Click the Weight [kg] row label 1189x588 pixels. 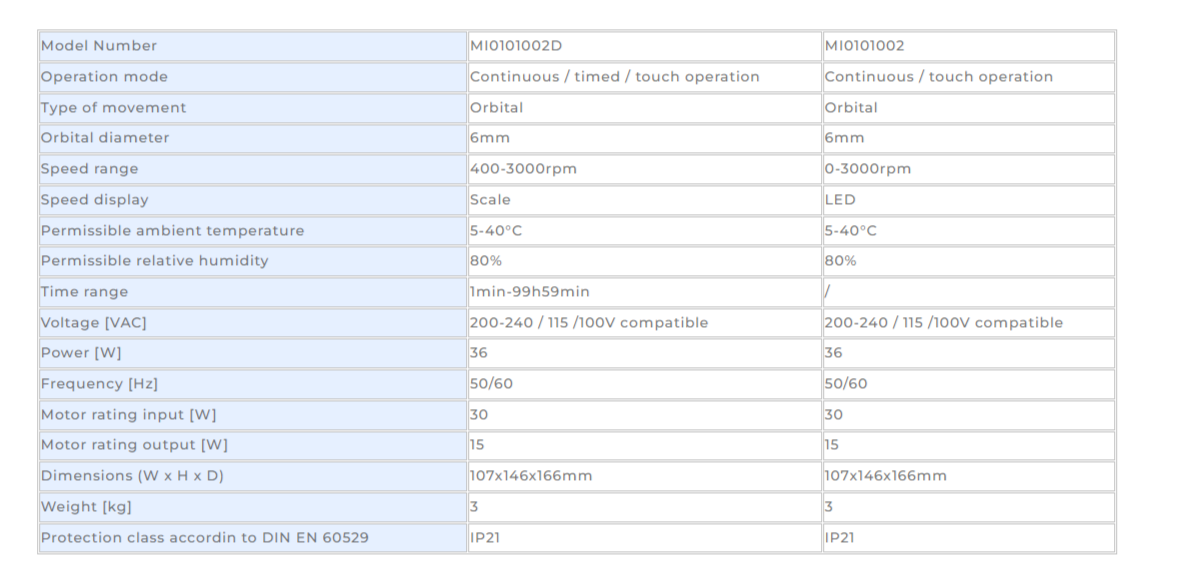click(x=253, y=507)
